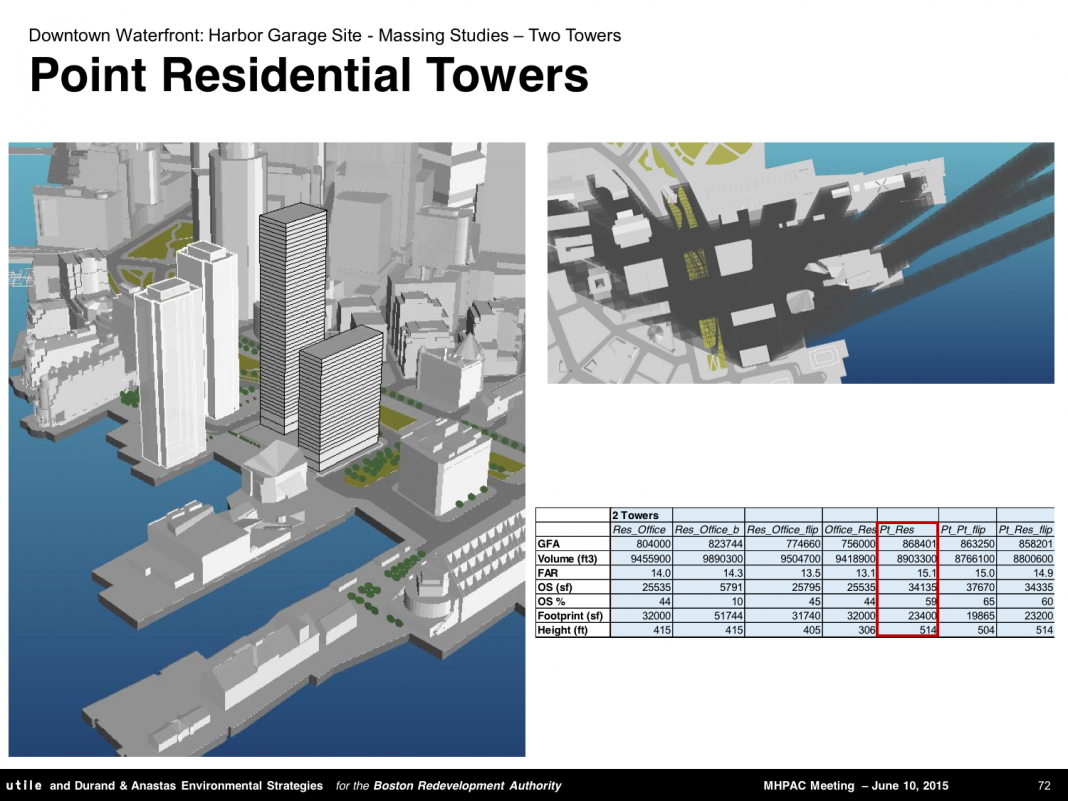The image size is (1068, 801).
Task: Click the OS % value 59
Action: [x=930, y=601]
